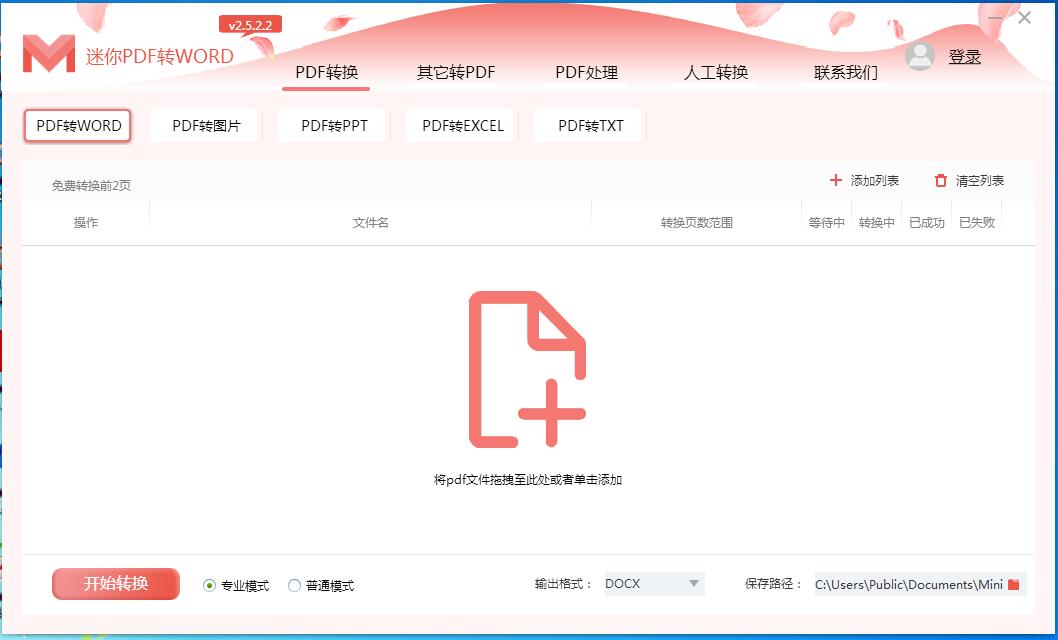Switch to PDF转图片 mode
Image resolution: width=1058 pixels, height=640 pixels.
point(204,125)
